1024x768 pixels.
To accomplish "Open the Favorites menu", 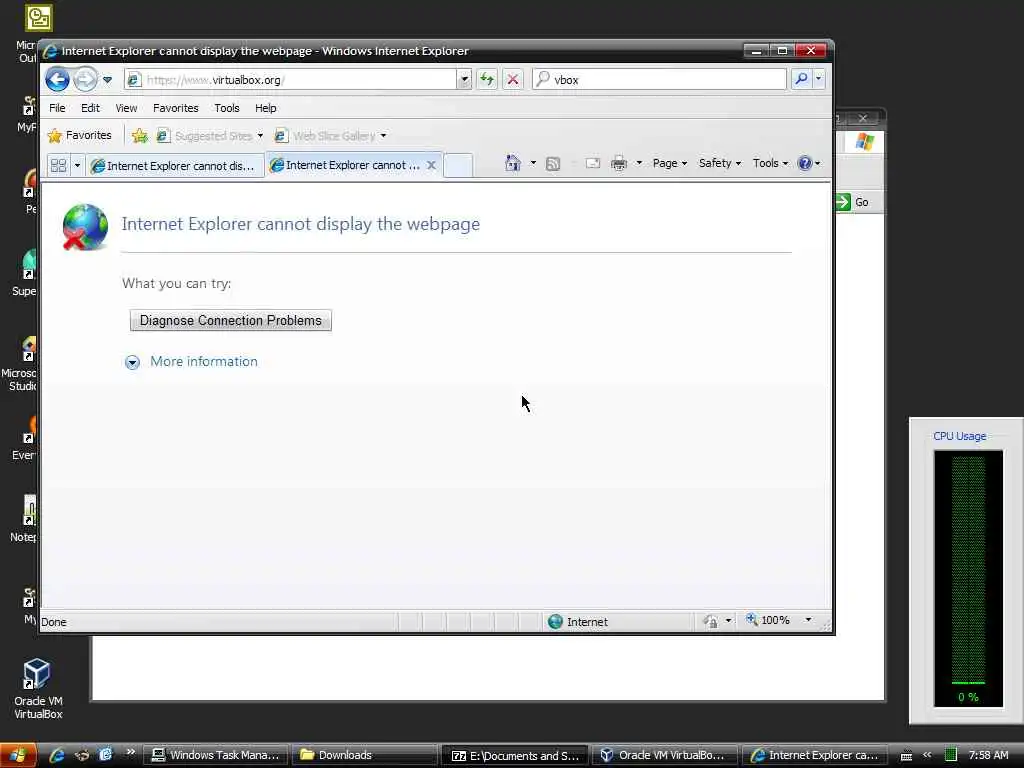I will 176,108.
